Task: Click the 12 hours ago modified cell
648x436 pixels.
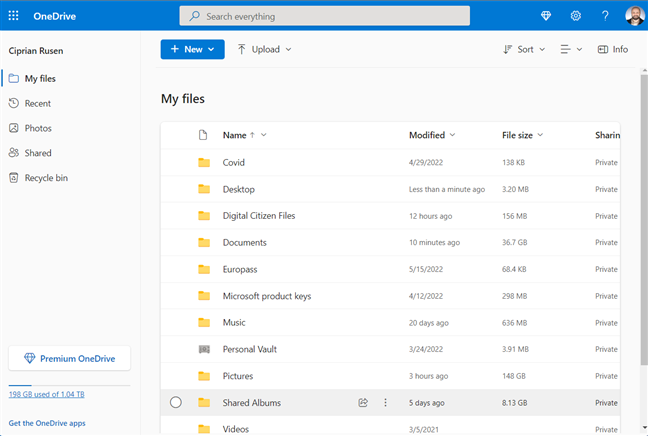Action: 430,216
